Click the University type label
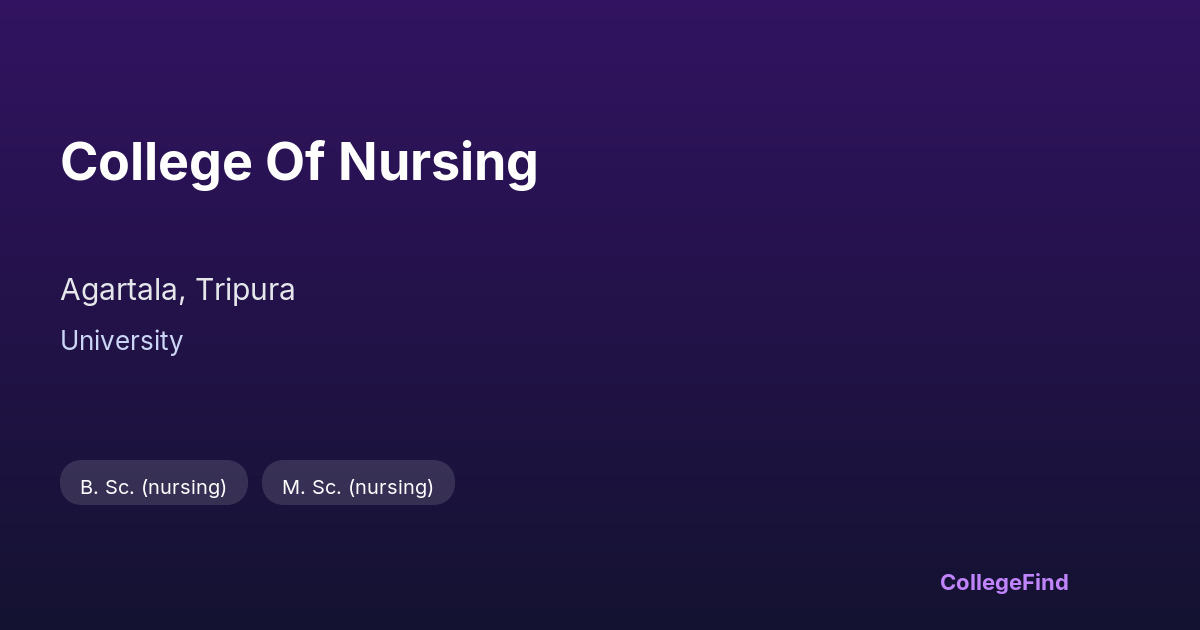The height and width of the screenshot is (630, 1200). 121,341
